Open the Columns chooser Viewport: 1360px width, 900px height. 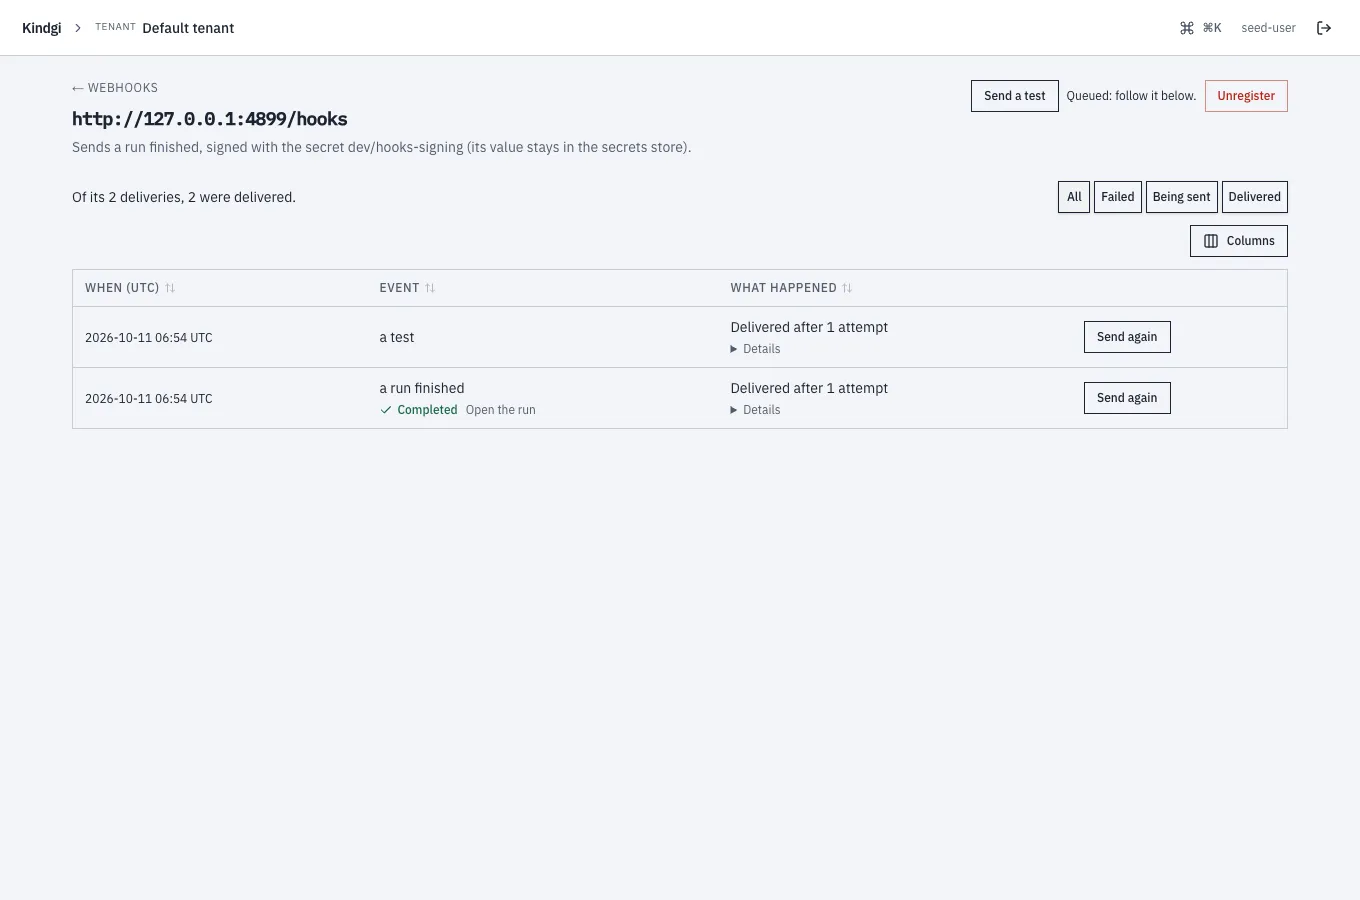click(1239, 241)
